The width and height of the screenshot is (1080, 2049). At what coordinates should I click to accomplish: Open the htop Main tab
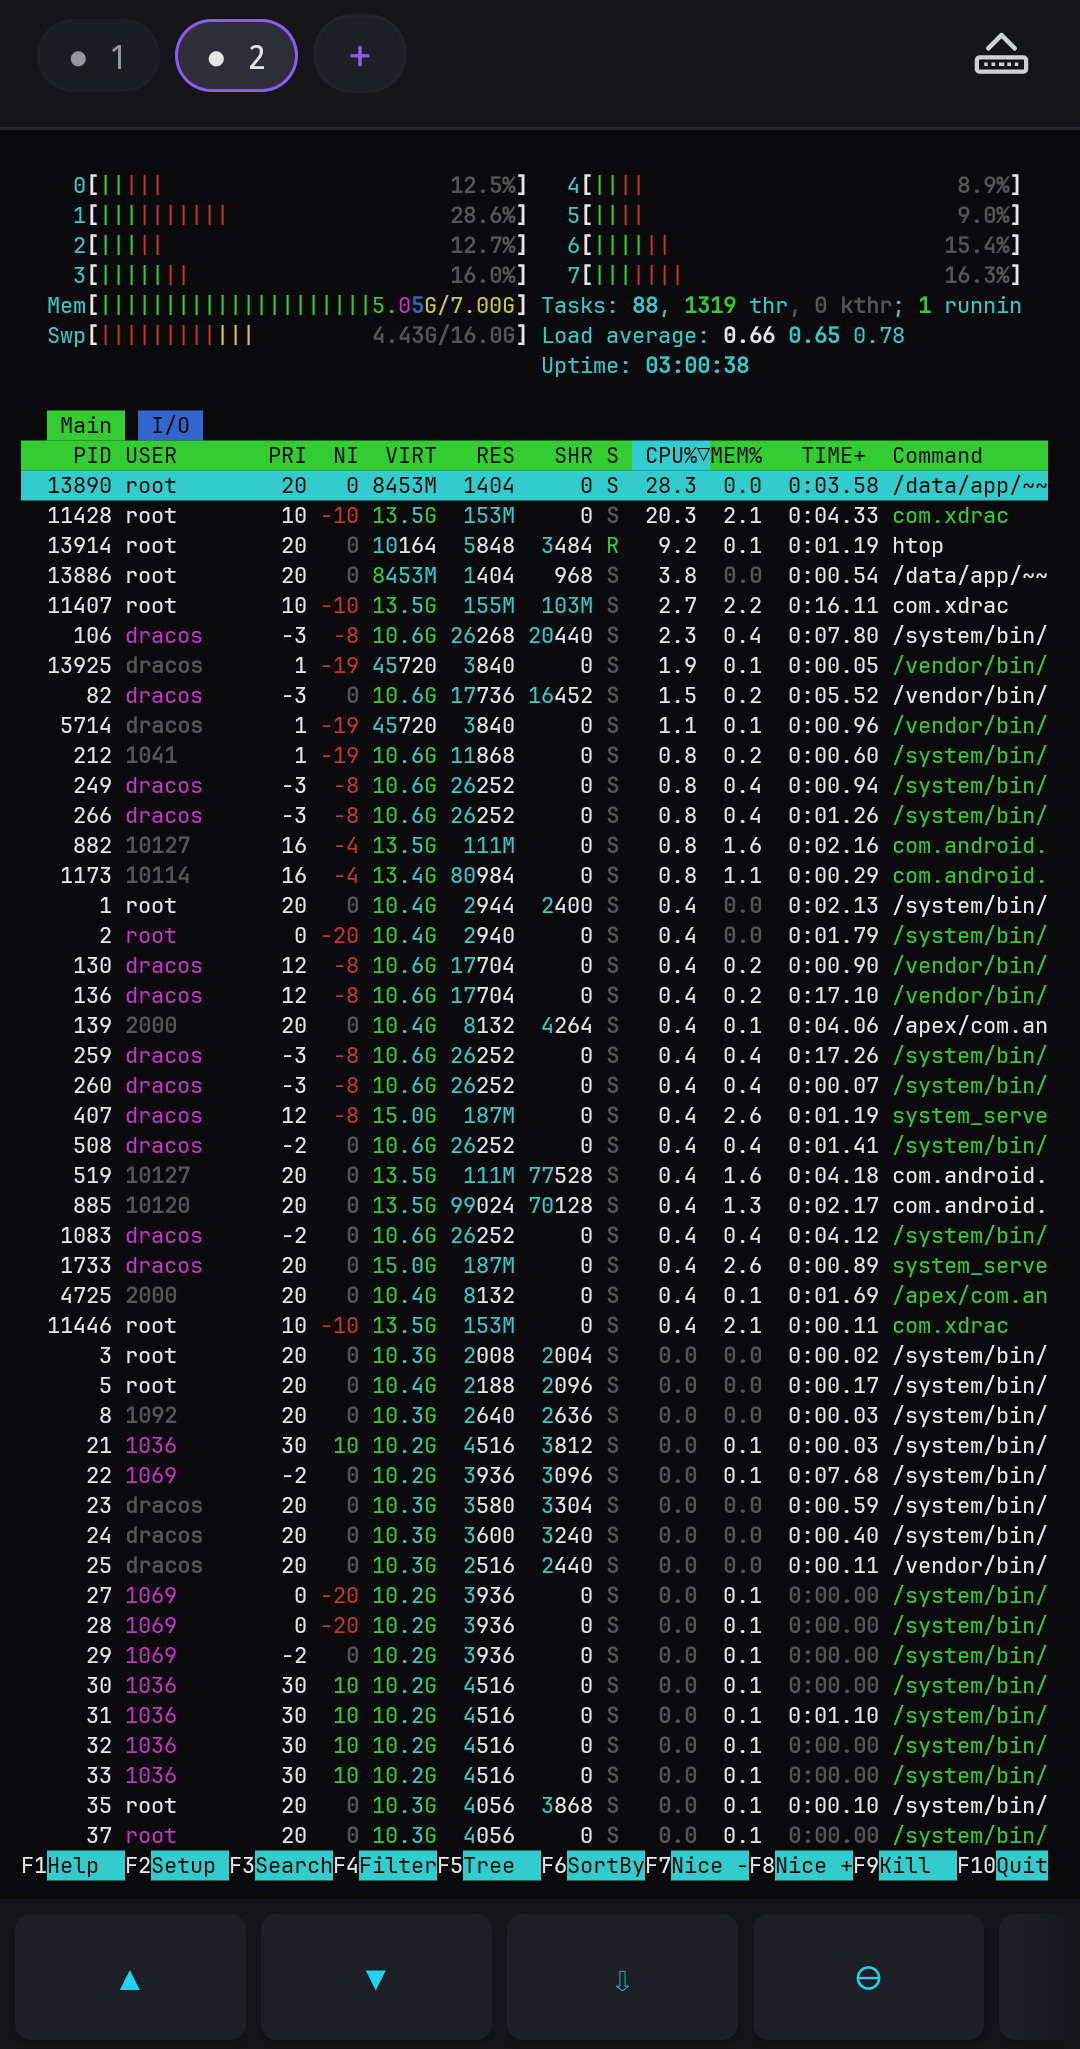pyautogui.click(x=86, y=425)
